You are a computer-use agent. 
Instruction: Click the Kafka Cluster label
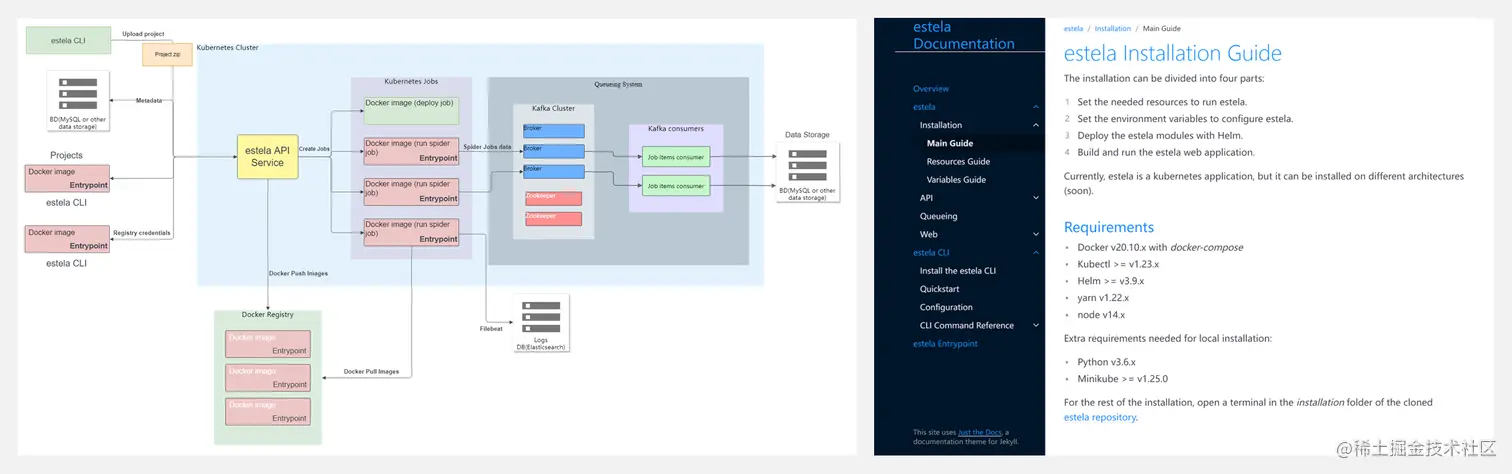tap(553, 108)
